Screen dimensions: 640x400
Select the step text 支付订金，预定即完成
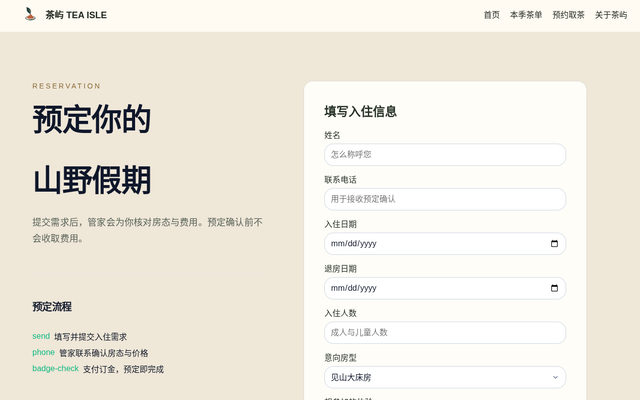(x=123, y=369)
